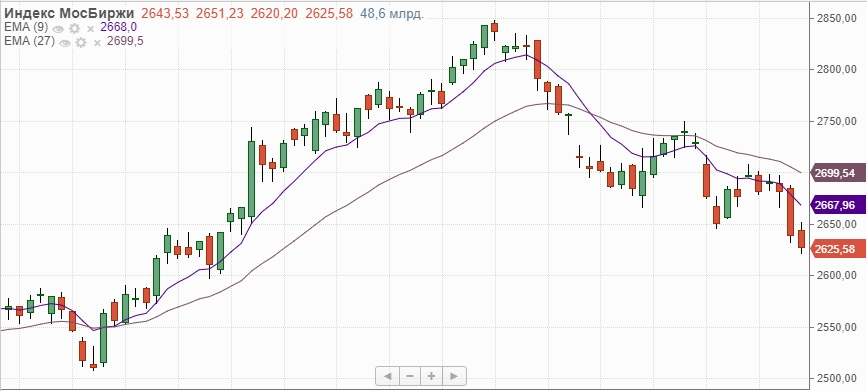The width and height of the screenshot is (867, 391).
Task: Click the high value 2651,23
Action: [x=220, y=14]
